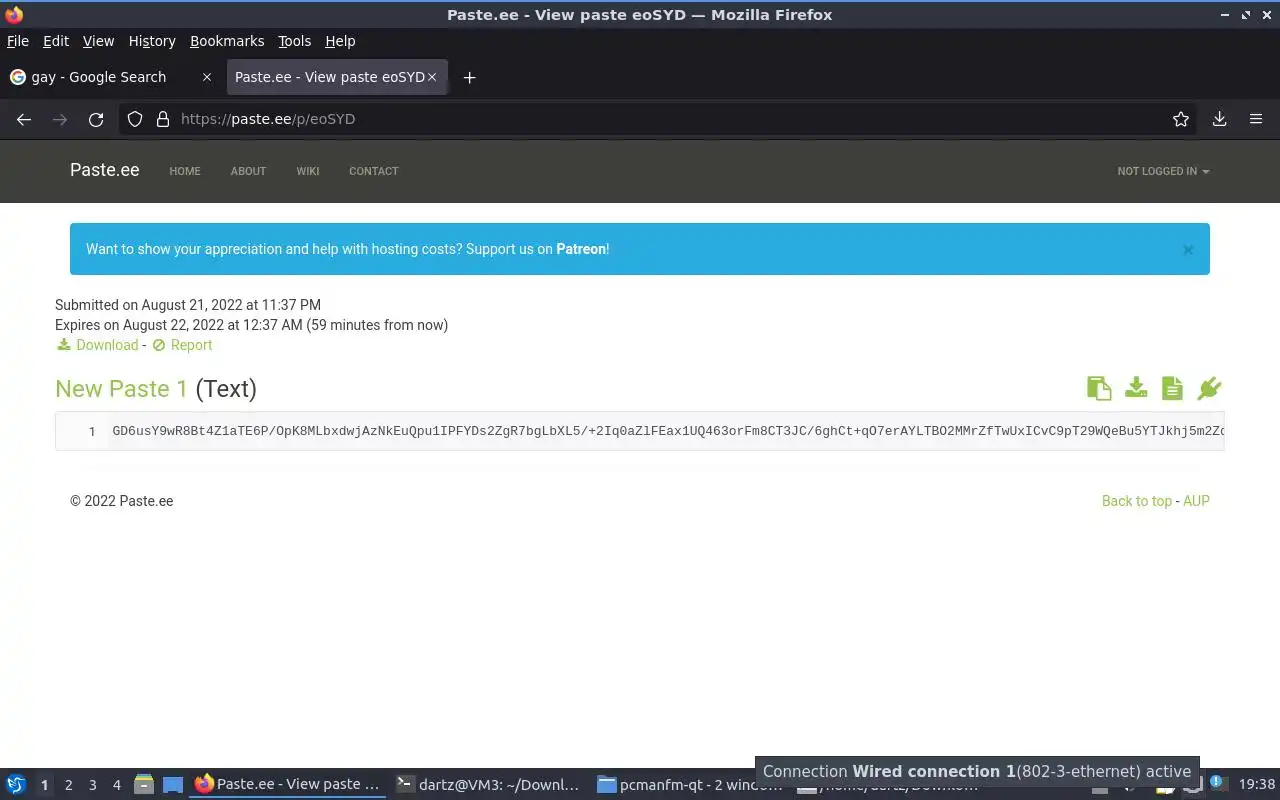Reload the Paste.ee page
The width and height of the screenshot is (1280, 800).
96,119
